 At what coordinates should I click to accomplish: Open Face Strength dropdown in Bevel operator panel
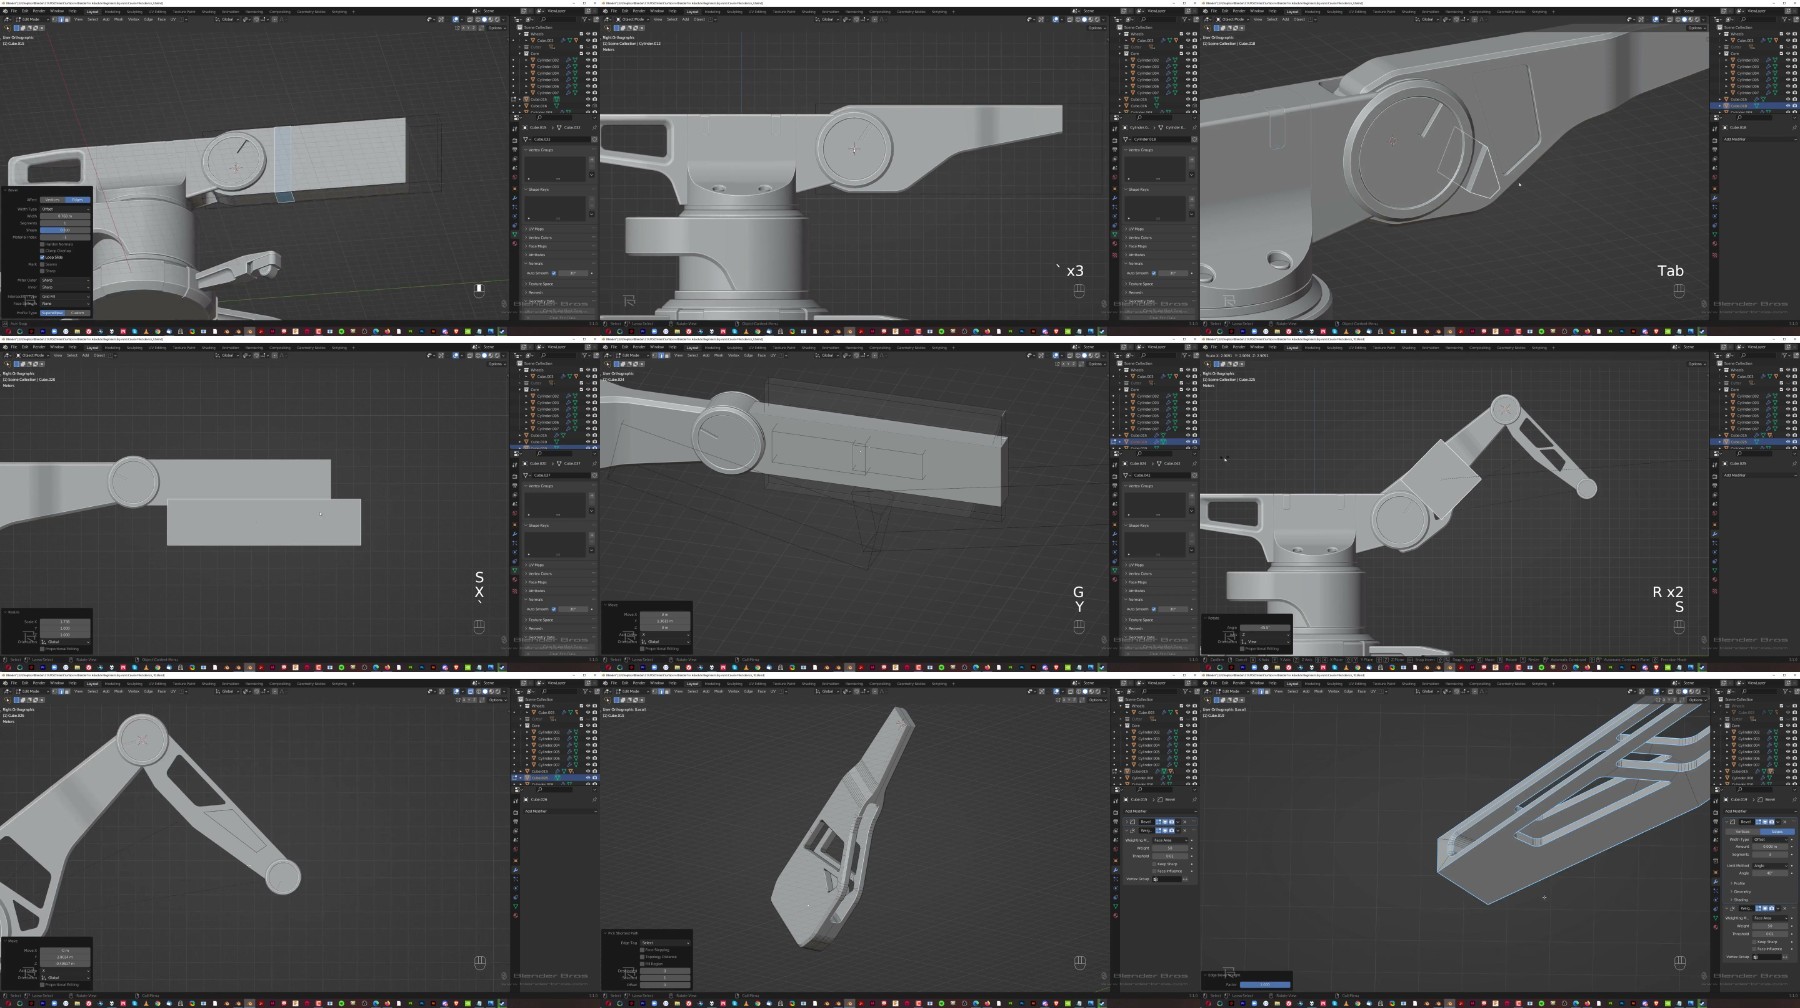pyautogui.click(x=65, y=304)
